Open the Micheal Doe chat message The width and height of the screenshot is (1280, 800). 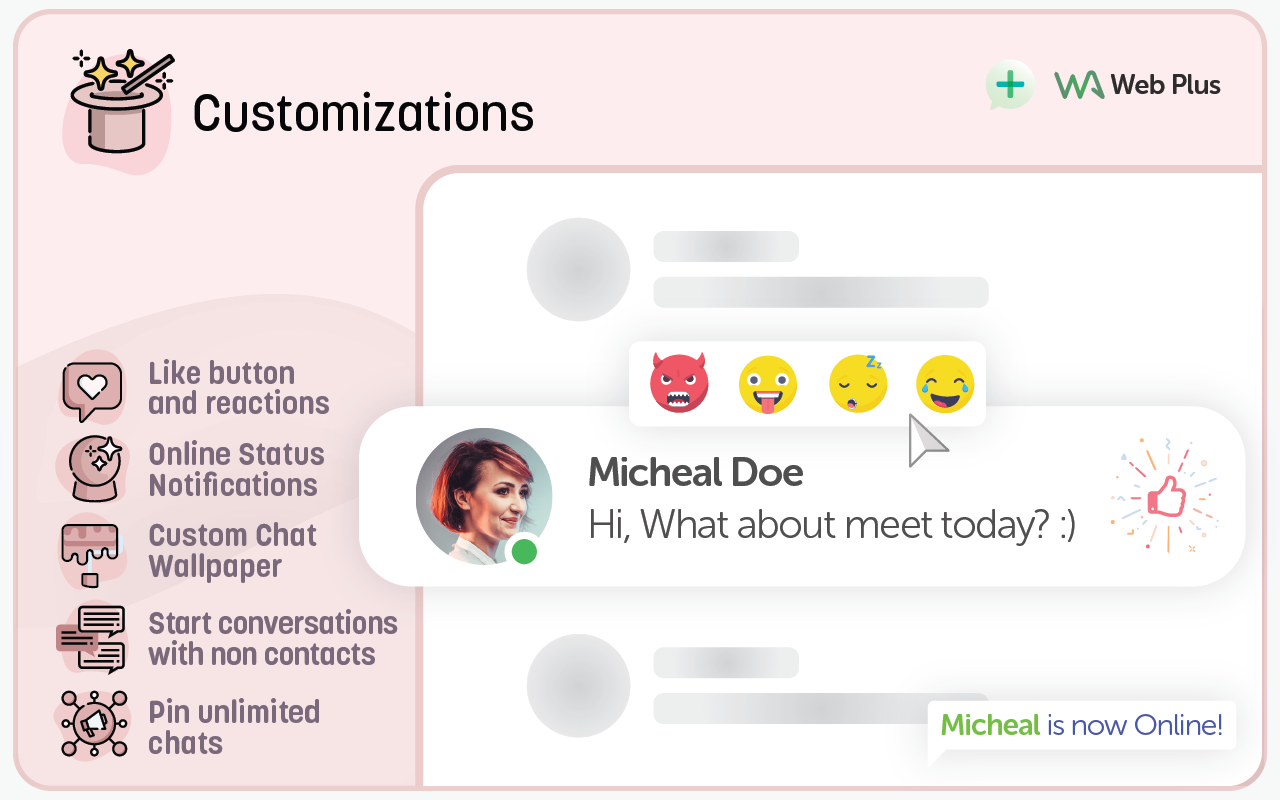click(831, 497)
